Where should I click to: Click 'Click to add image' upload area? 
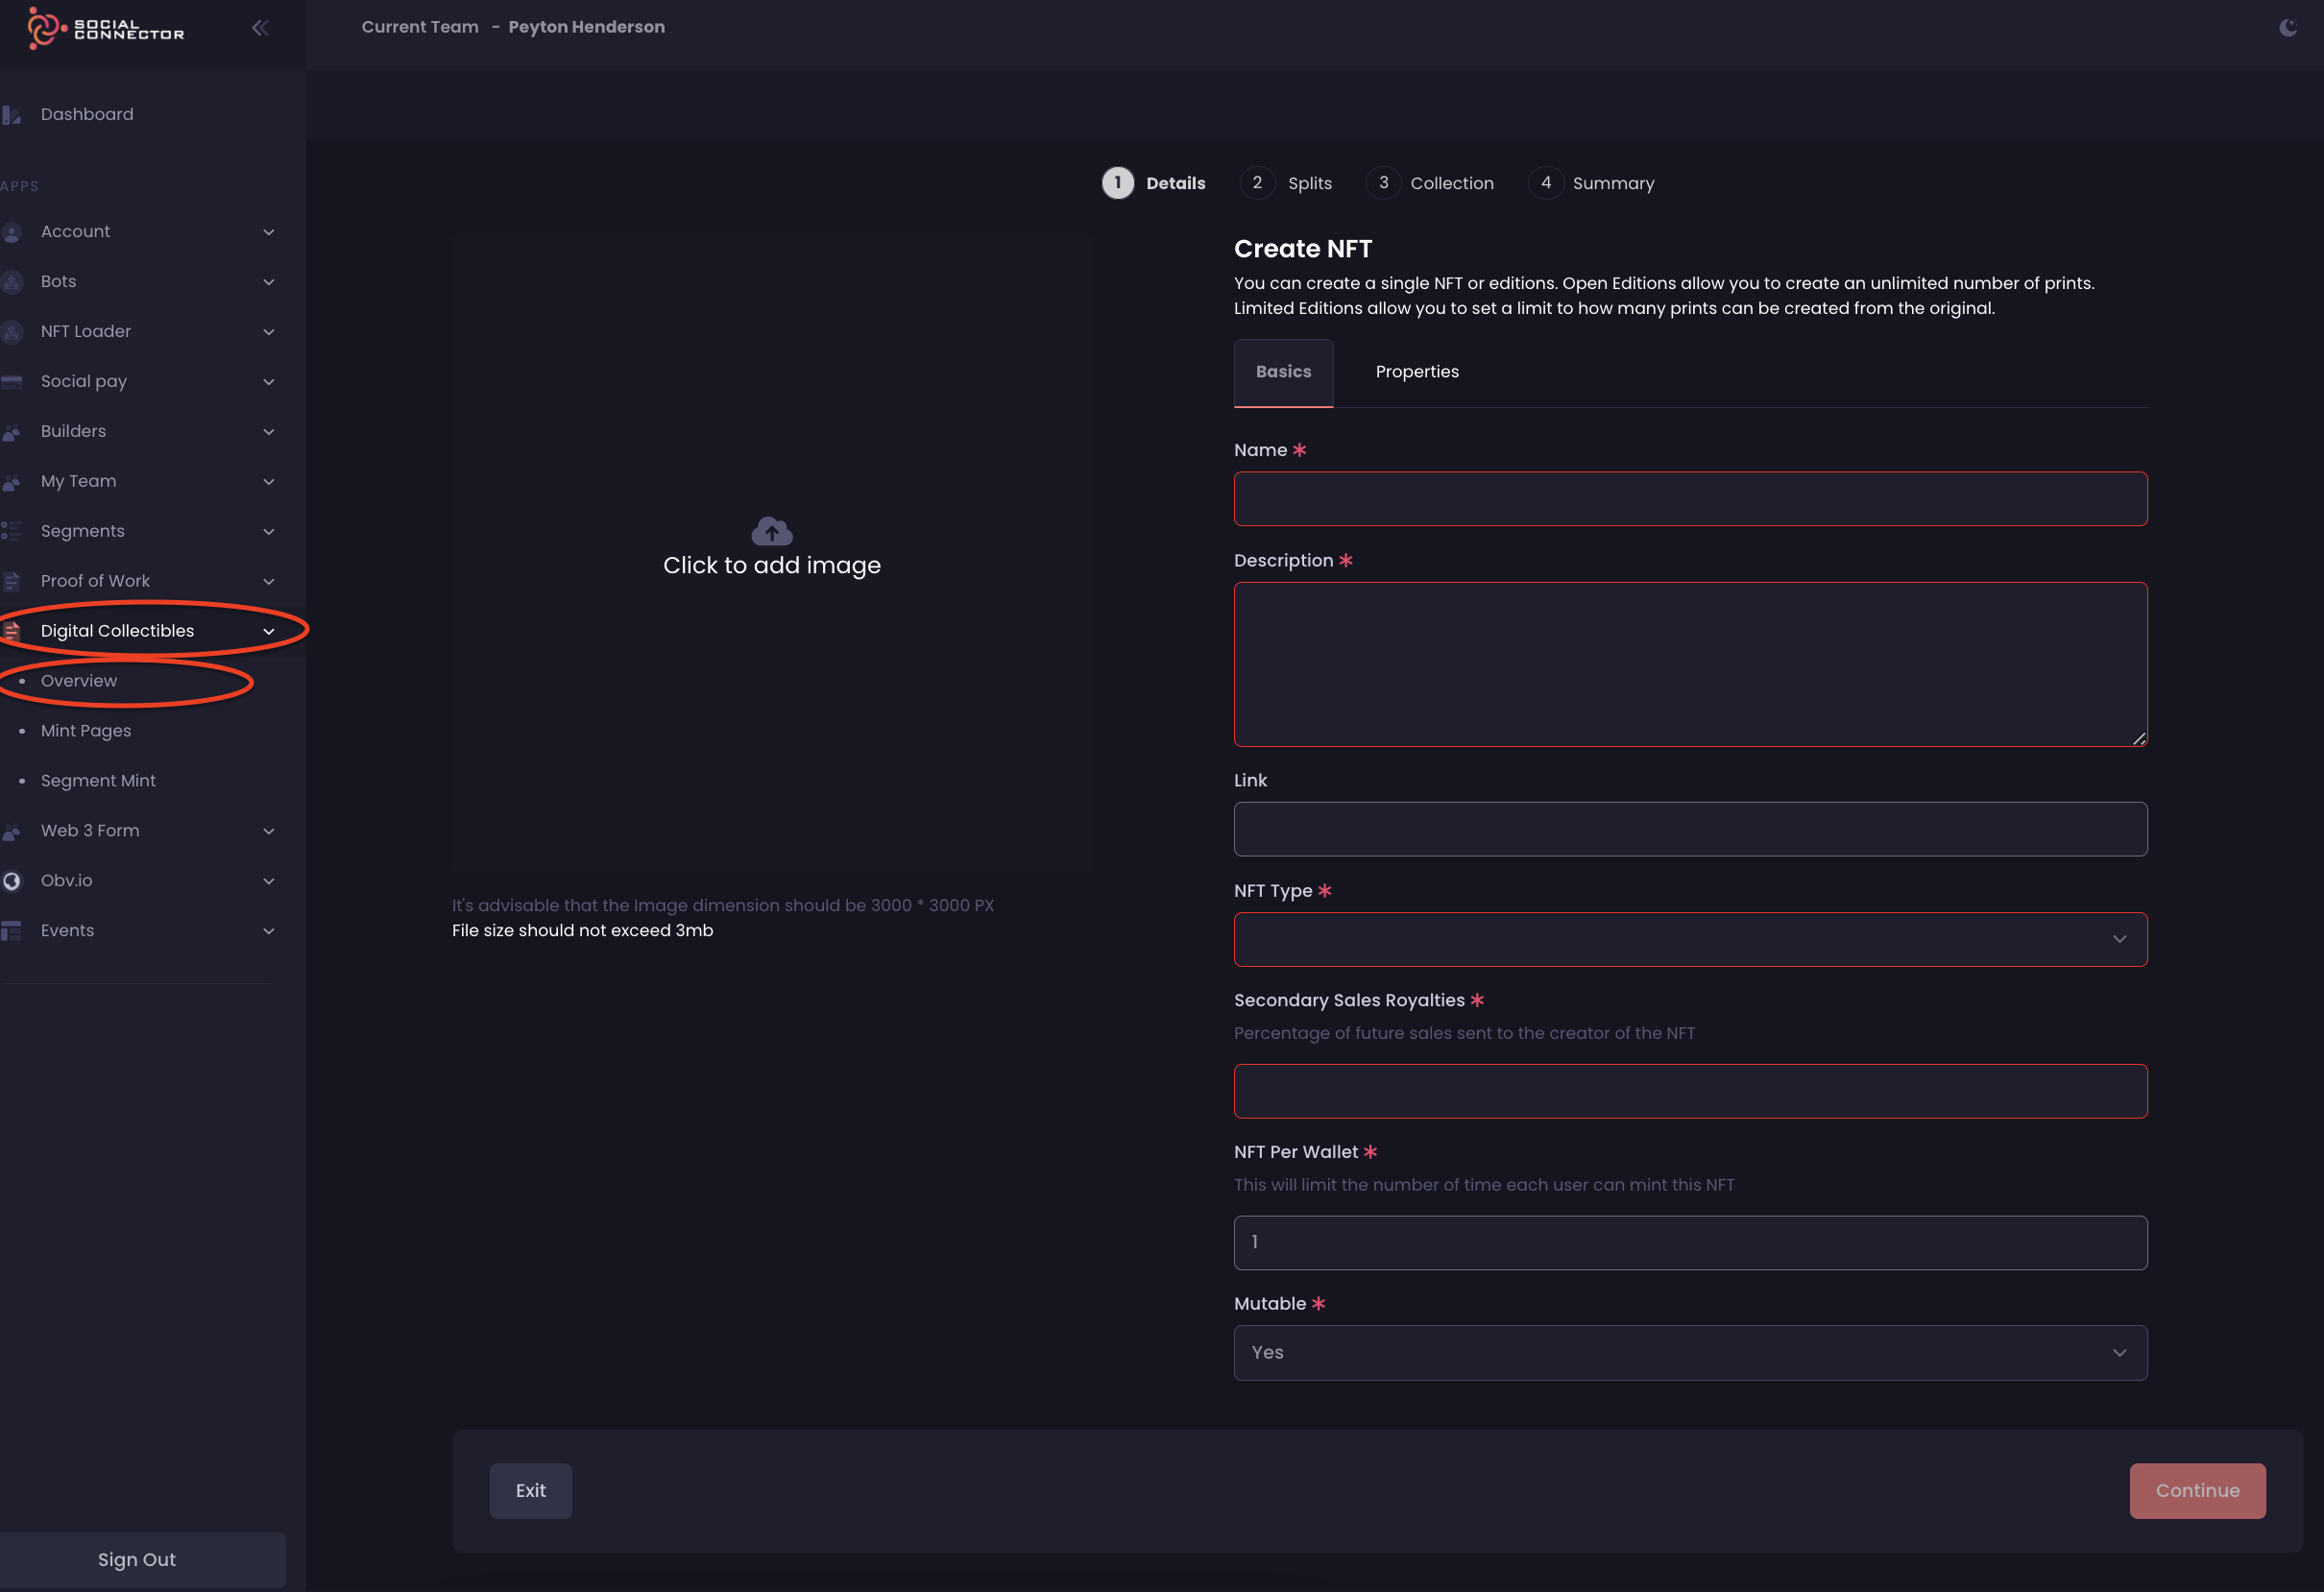(772, 554)
